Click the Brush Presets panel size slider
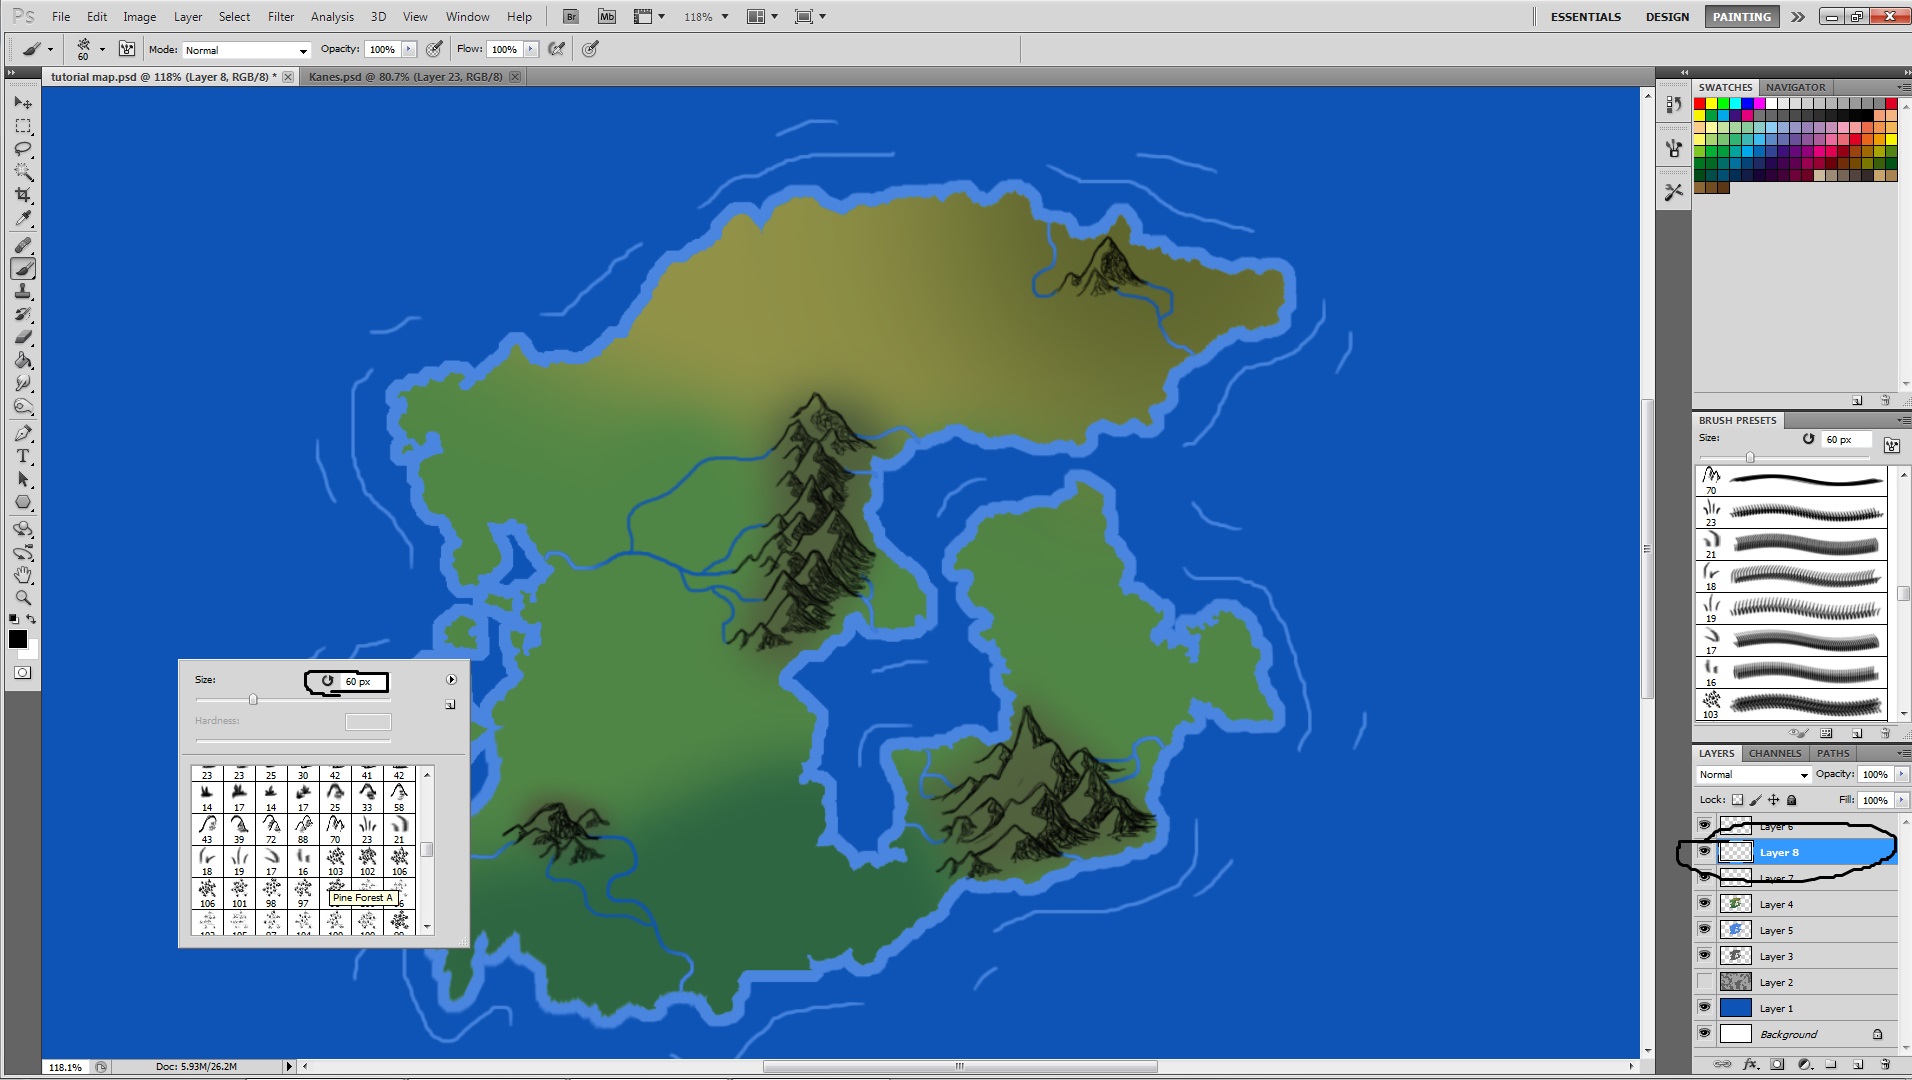1912x1080 pixels. point(1750,457)
